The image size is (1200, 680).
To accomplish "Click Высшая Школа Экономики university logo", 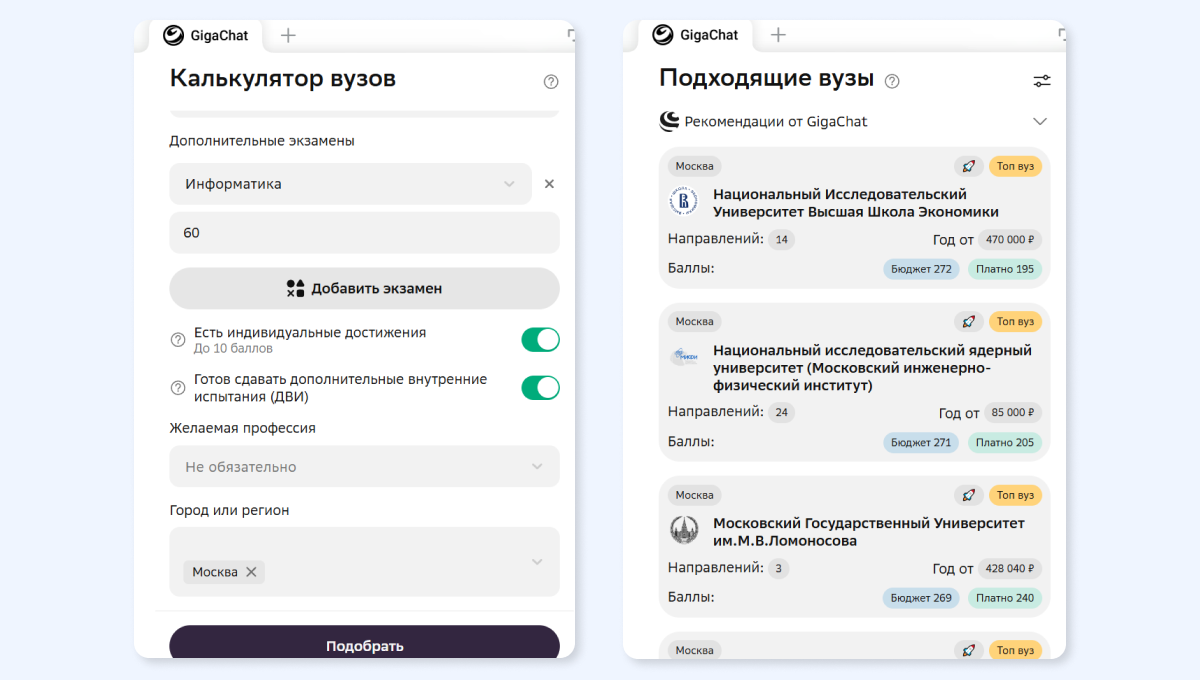I will (x=684, y=202).
